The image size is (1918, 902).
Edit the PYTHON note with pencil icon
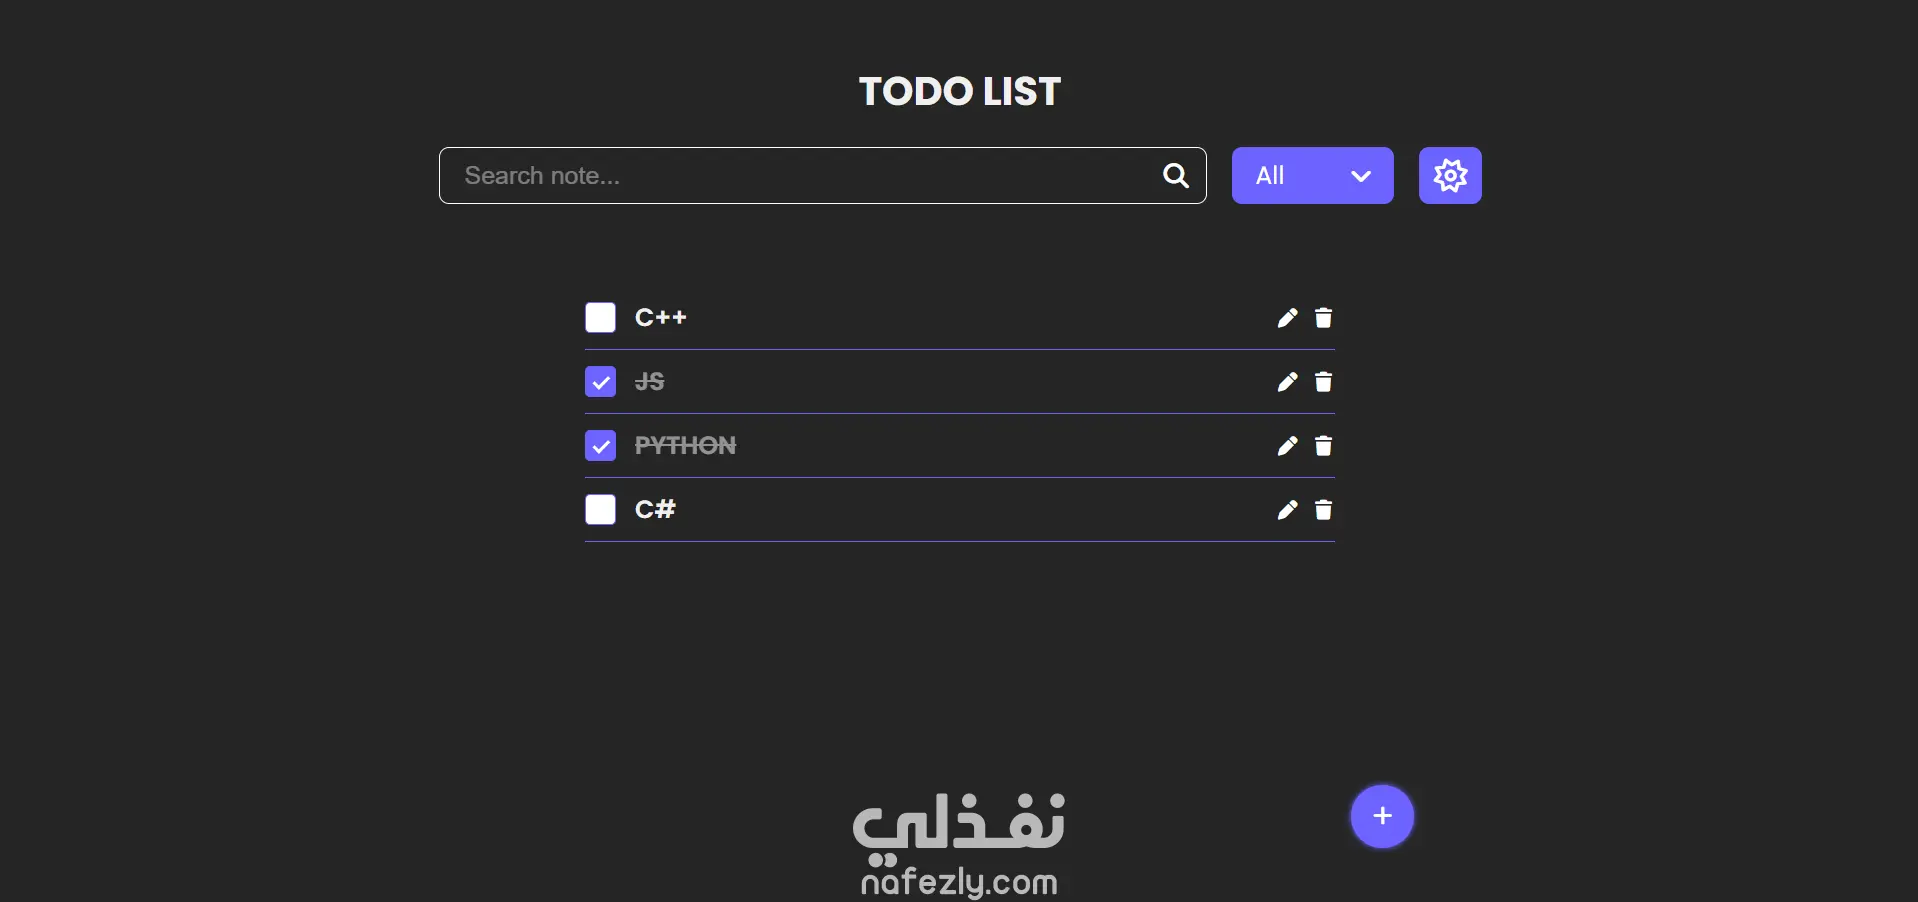pyautogui.click(x=1287, y=446)
